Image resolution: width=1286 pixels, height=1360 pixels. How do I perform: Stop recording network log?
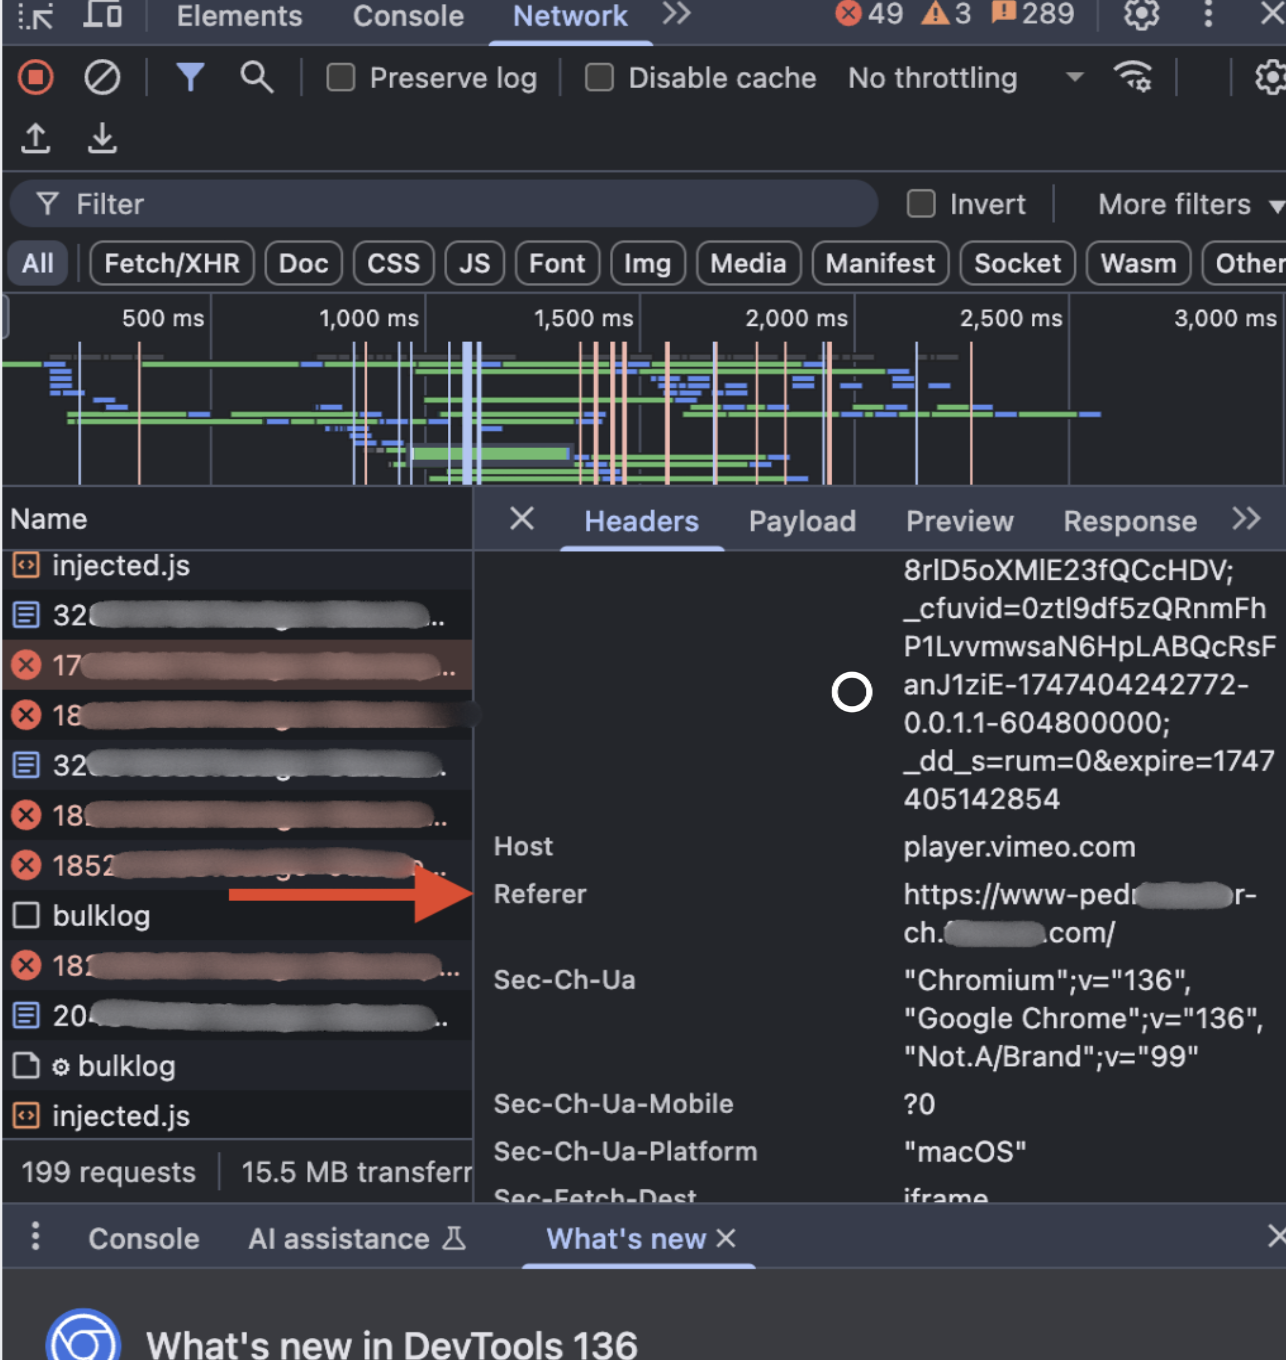(x=36, y=78)
